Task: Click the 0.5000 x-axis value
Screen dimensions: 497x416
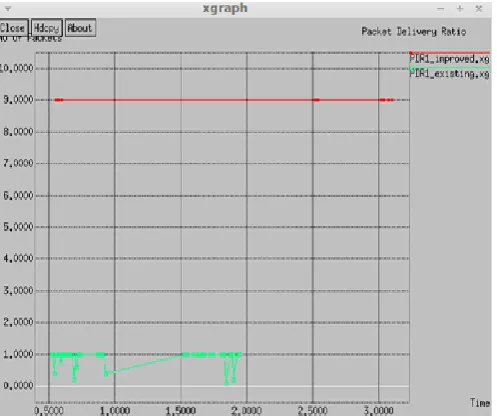Action: (49, 410)
